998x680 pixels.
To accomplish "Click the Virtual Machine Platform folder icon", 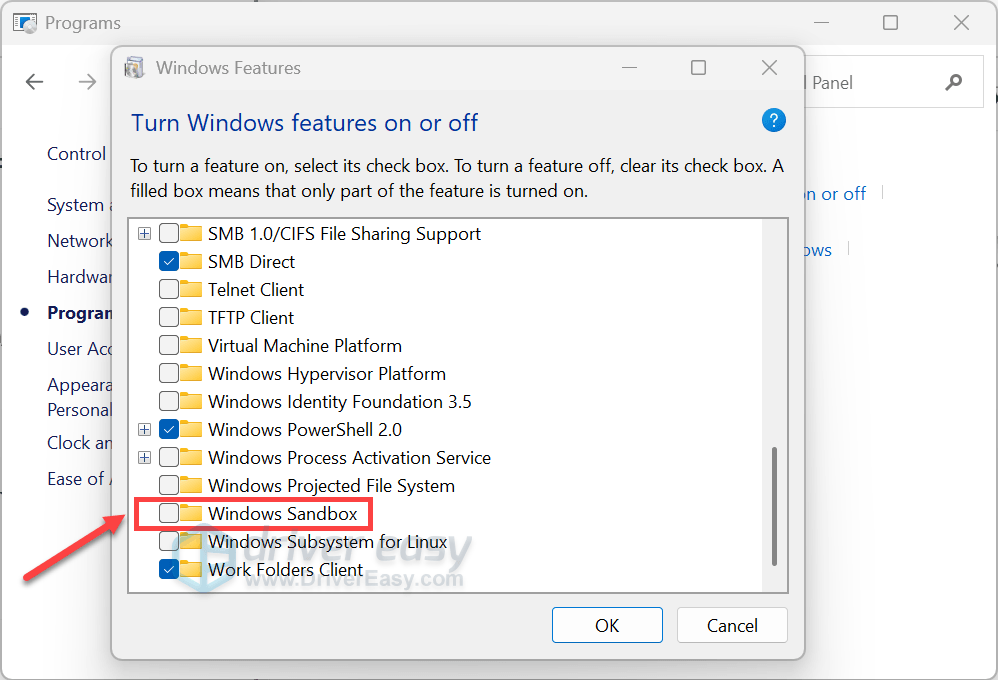I will tap(190, 345).
